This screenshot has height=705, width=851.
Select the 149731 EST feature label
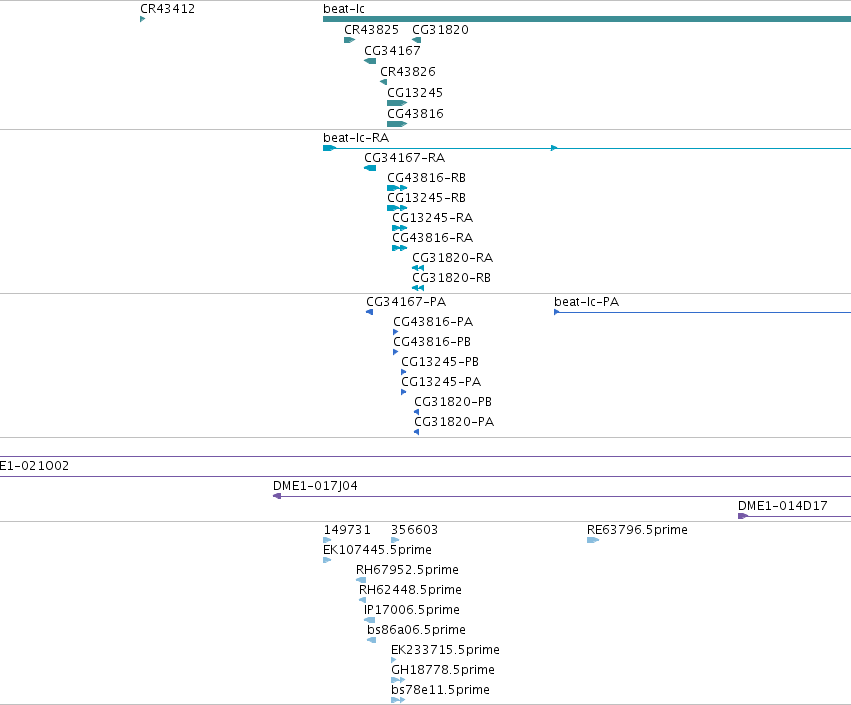[x=347, y=530]
